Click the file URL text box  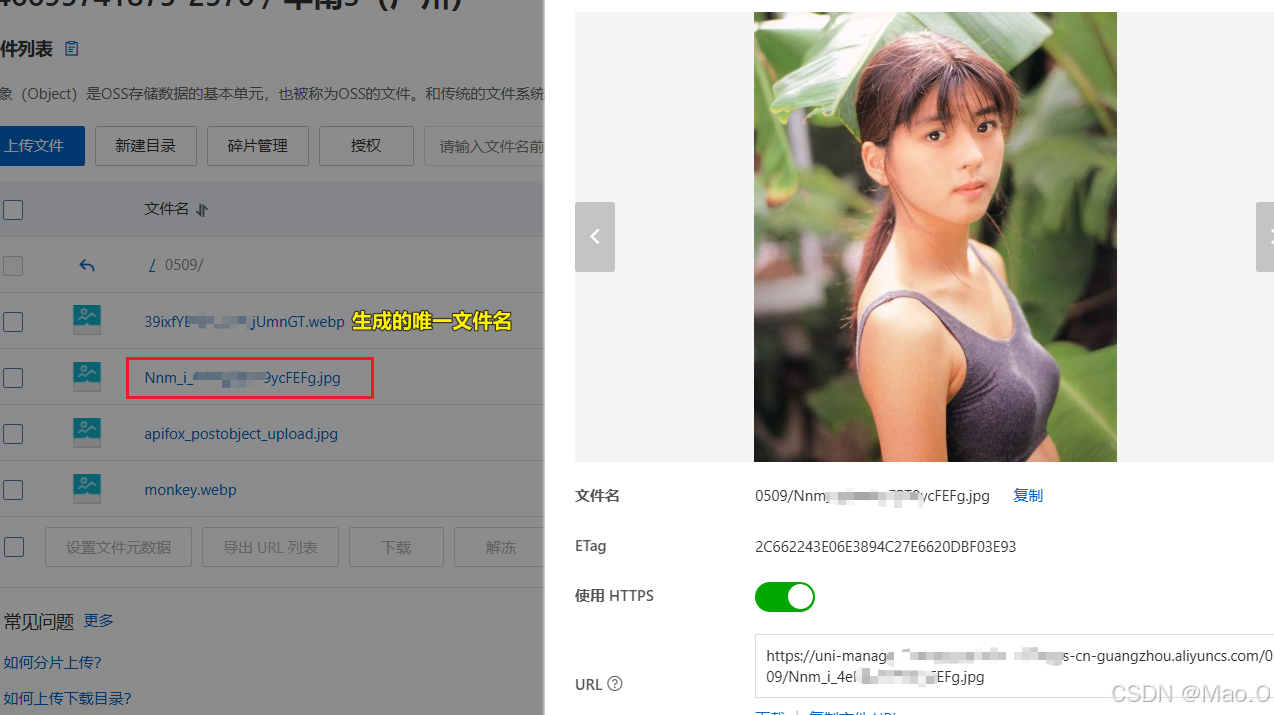point(1014,666)
